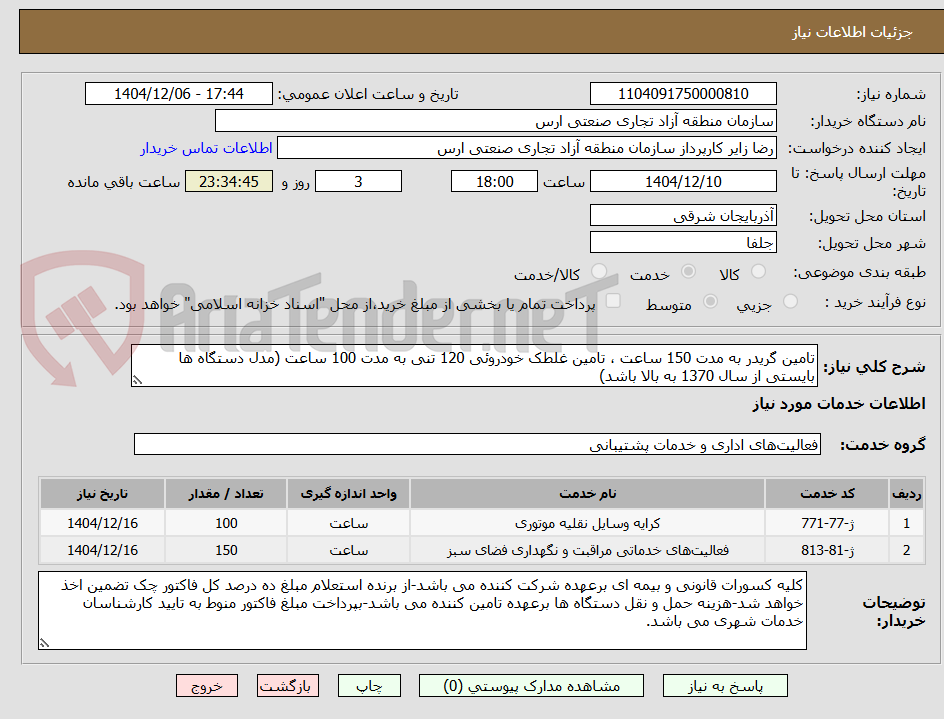This screenshot has width=944, height=719.
Task: Click the buyer organization name field
Action: 495,121
